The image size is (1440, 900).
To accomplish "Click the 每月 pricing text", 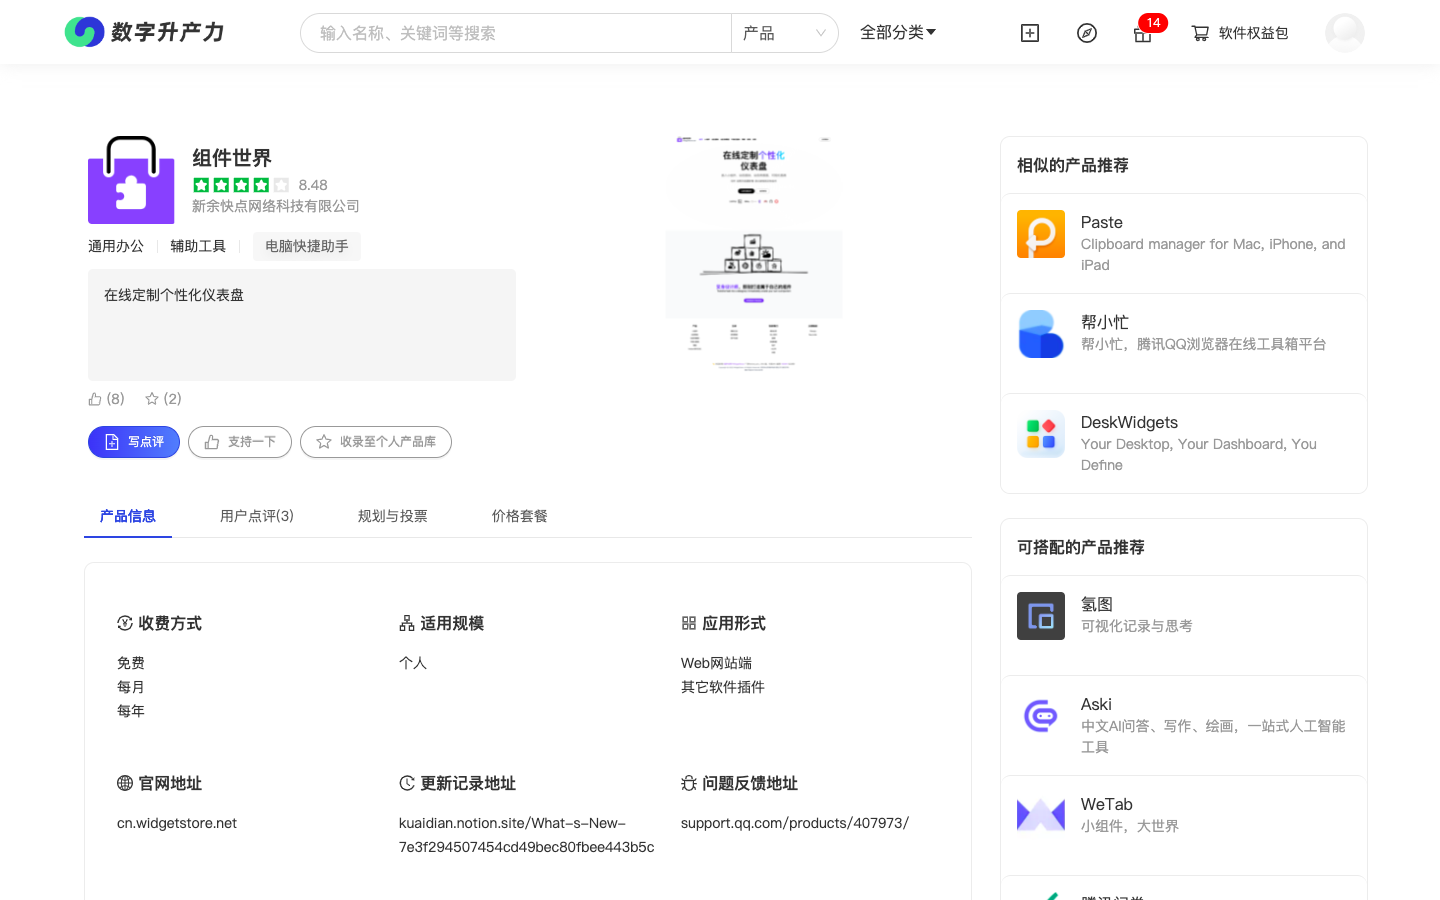I will (x=131, y=687).
